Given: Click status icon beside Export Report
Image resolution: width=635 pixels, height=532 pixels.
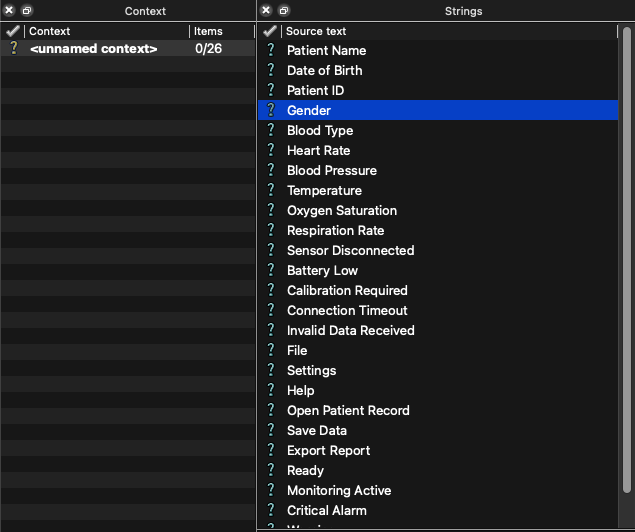Looking at the screenshot, I should tap(270, 450).
